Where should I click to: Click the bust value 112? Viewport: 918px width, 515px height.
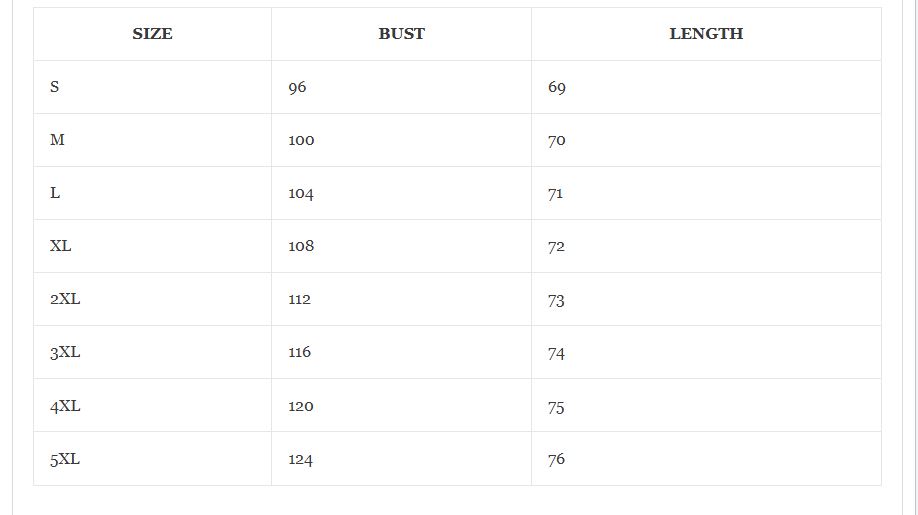(x=300, y=299)
